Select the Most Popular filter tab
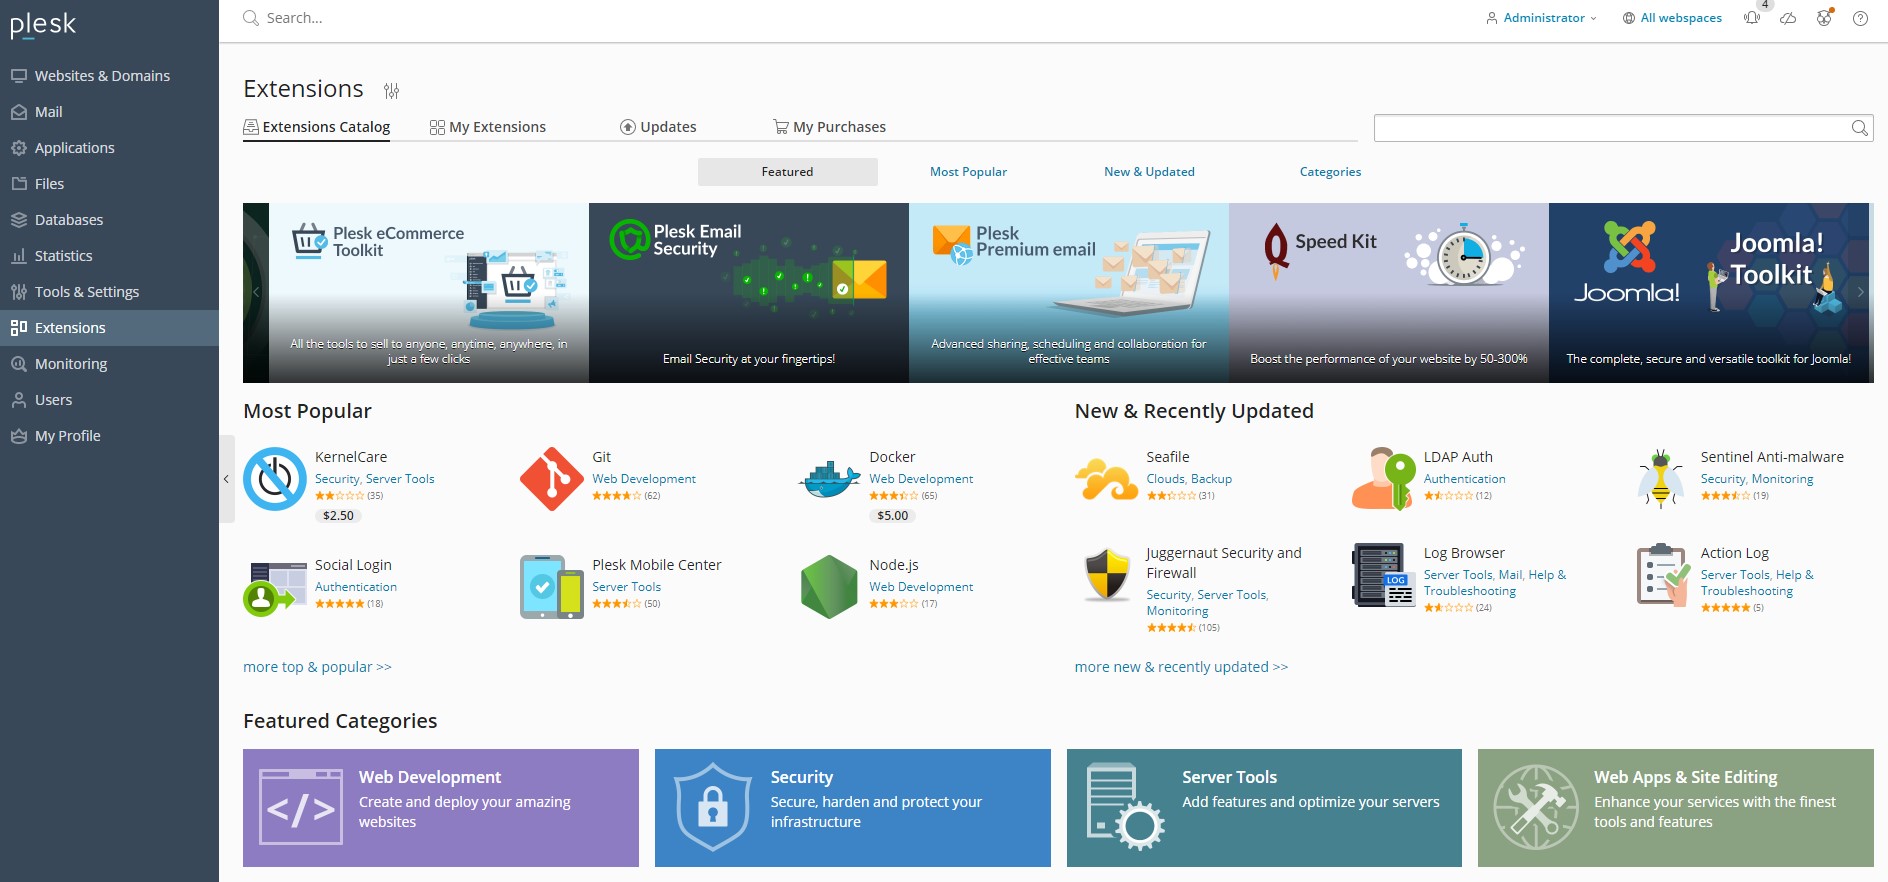The image size is (1888, 882). [968, 172]
